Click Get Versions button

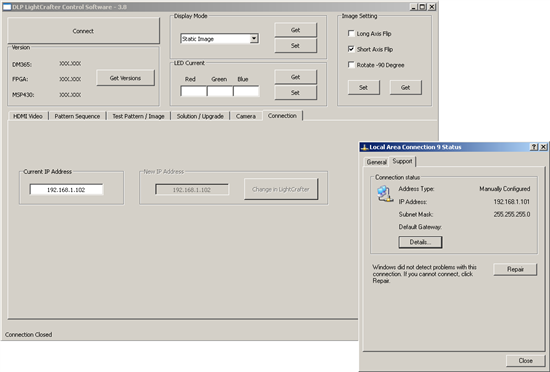click(x=125, y=78)
